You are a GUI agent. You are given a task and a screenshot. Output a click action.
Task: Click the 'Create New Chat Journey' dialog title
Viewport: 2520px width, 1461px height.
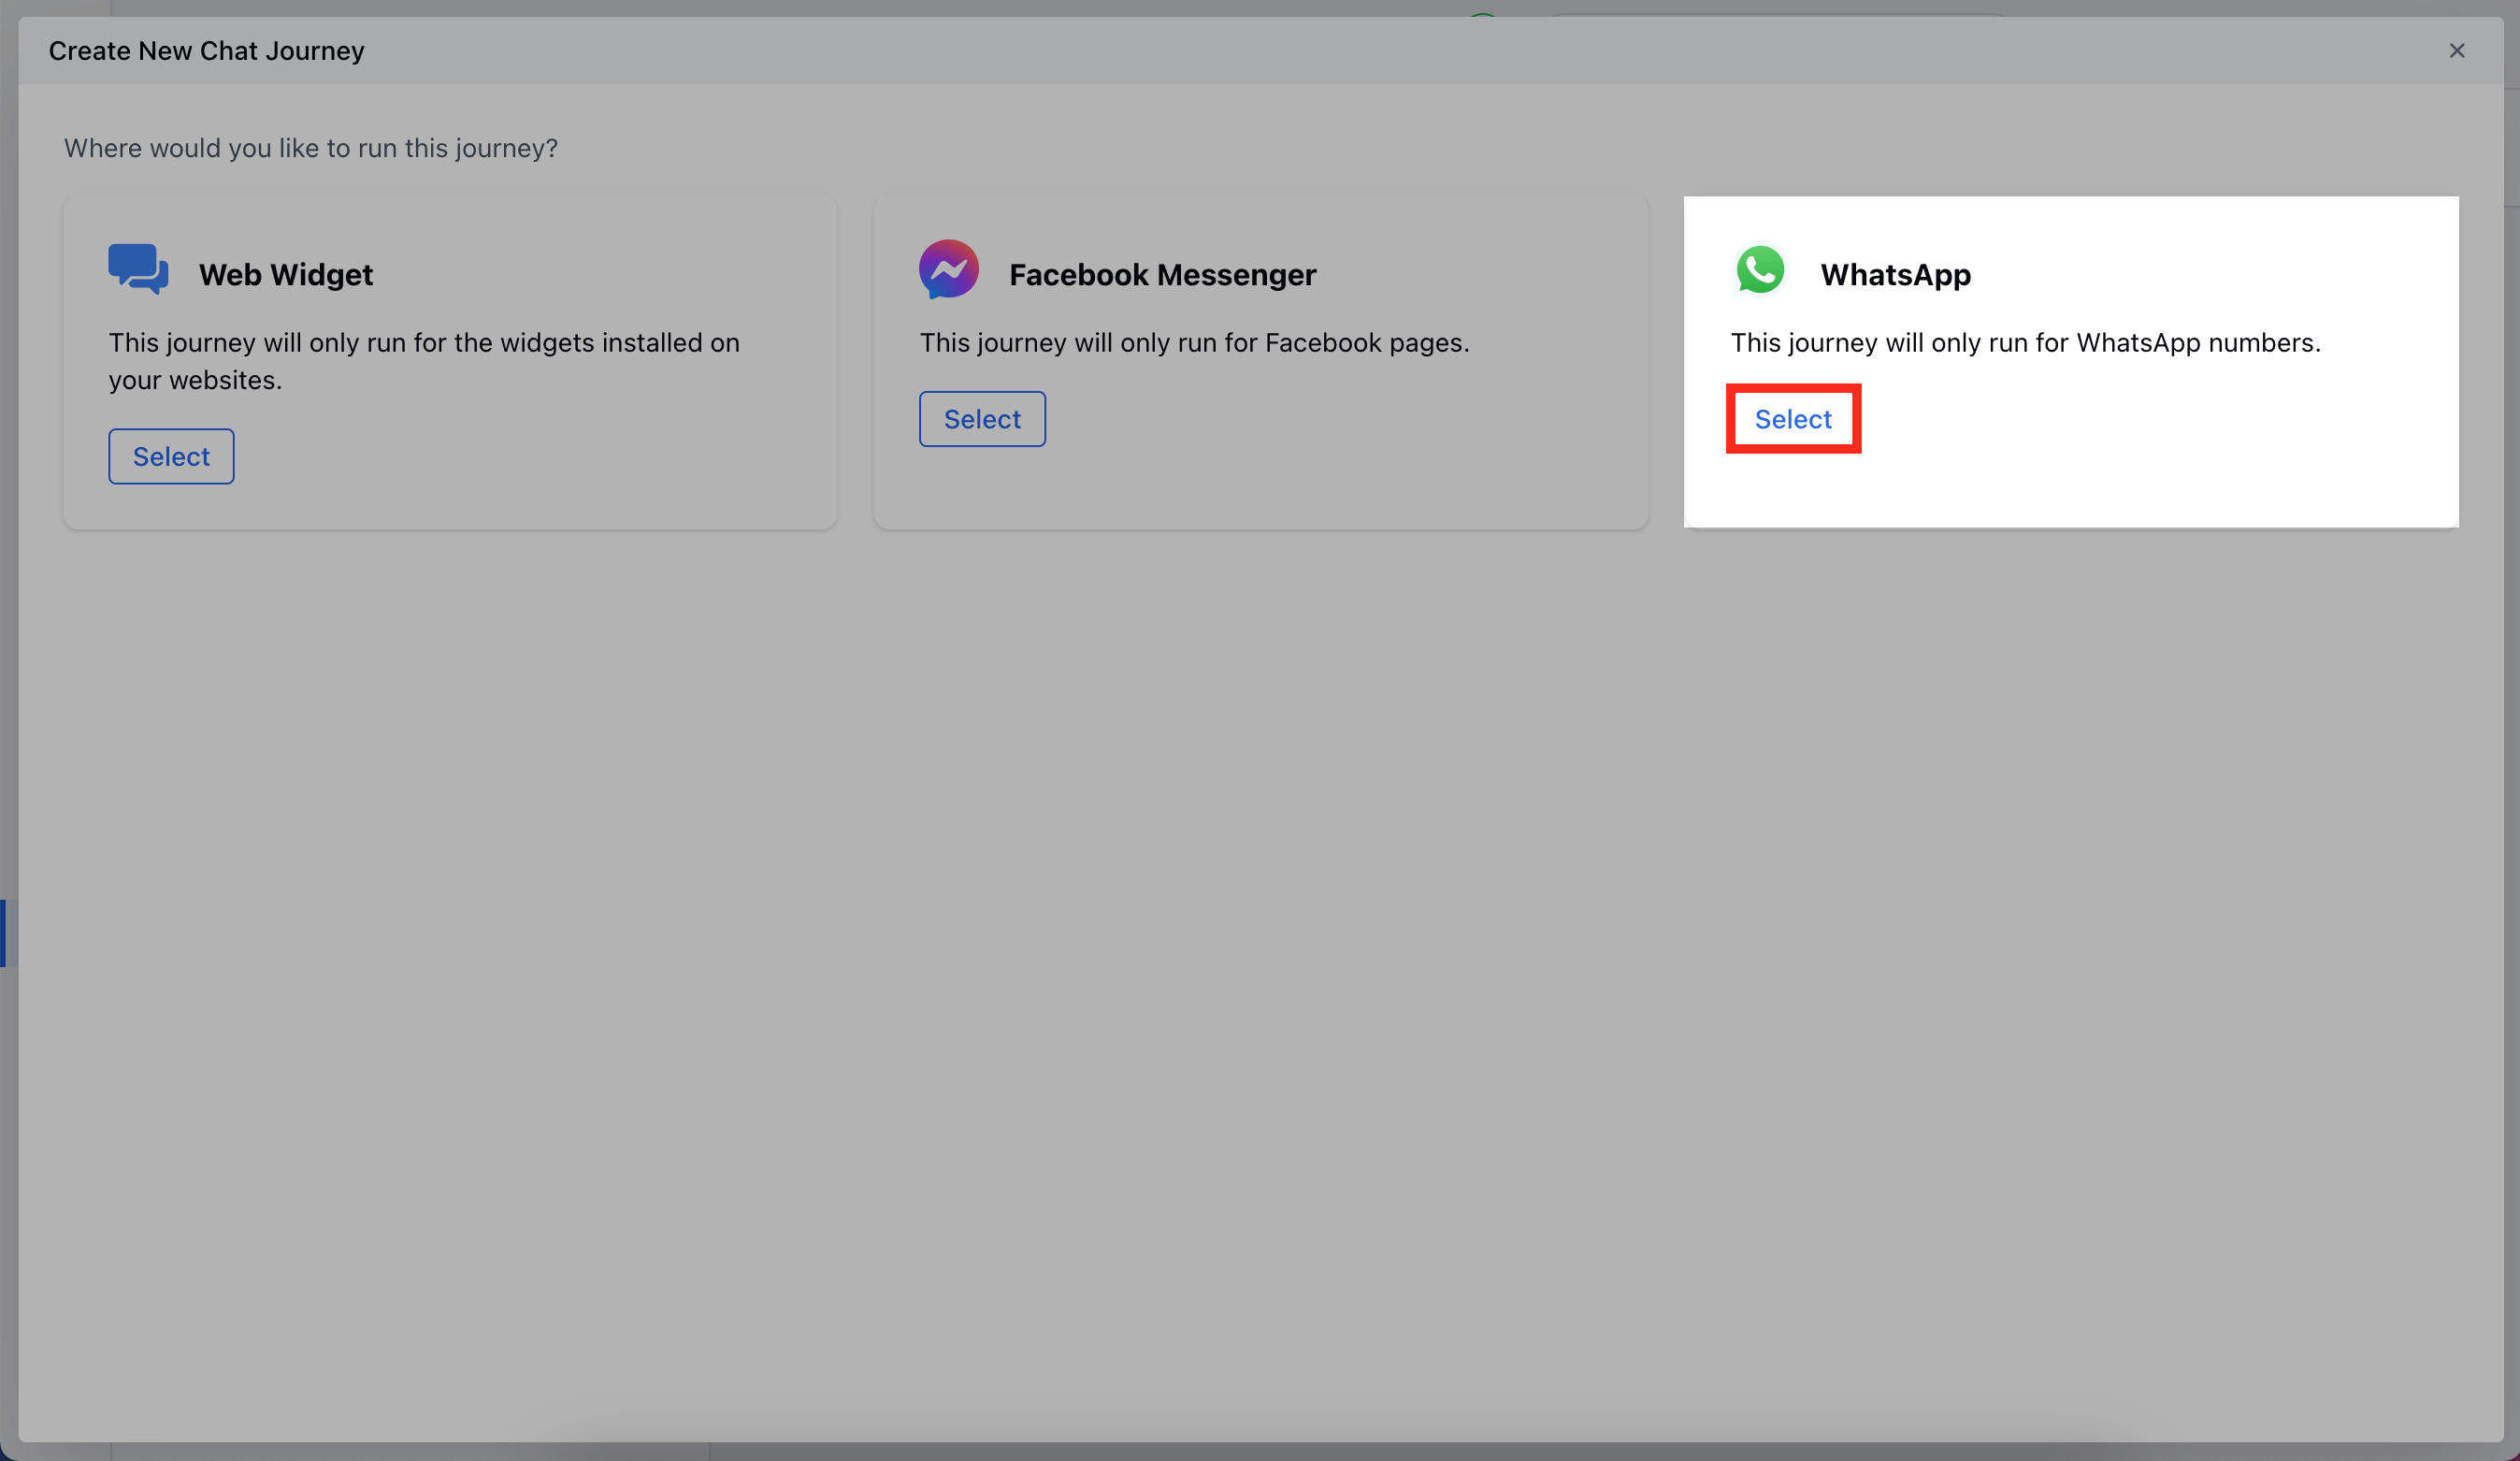207,50
